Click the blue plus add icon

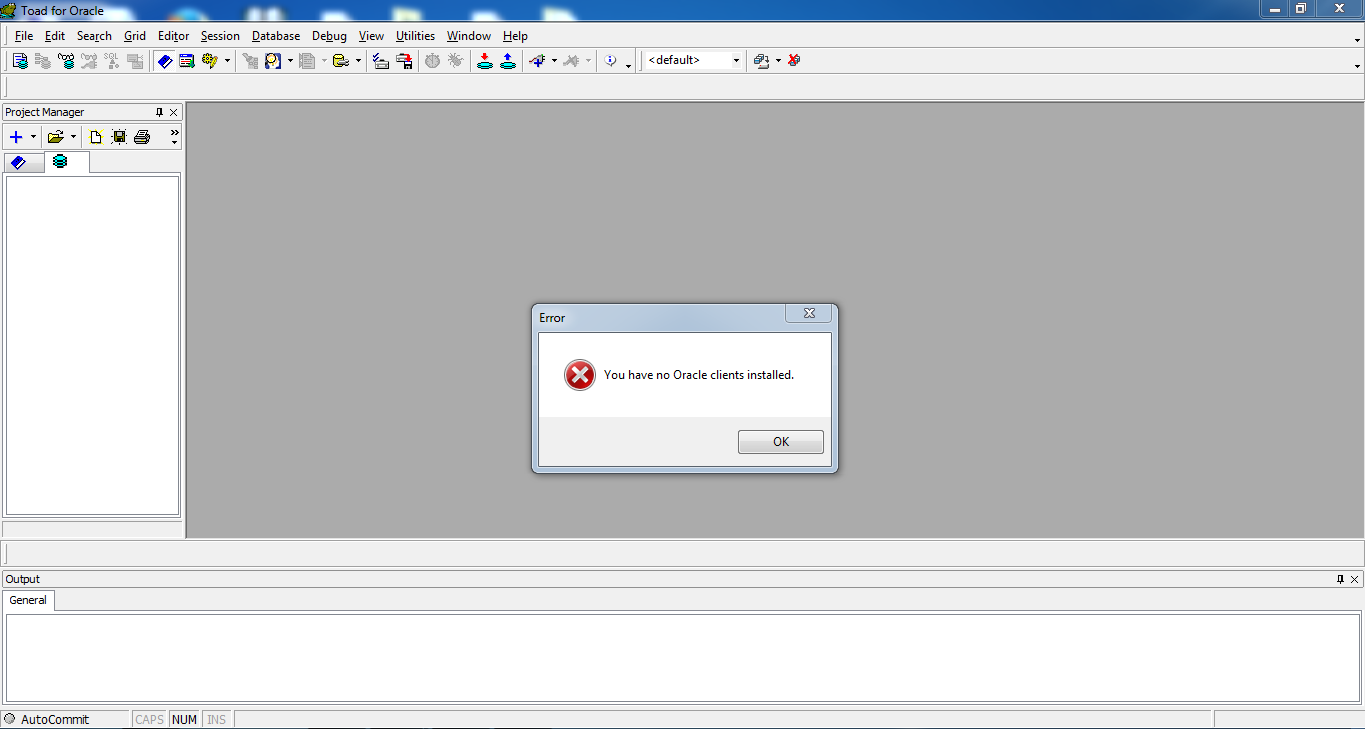(x=16, y=137)
